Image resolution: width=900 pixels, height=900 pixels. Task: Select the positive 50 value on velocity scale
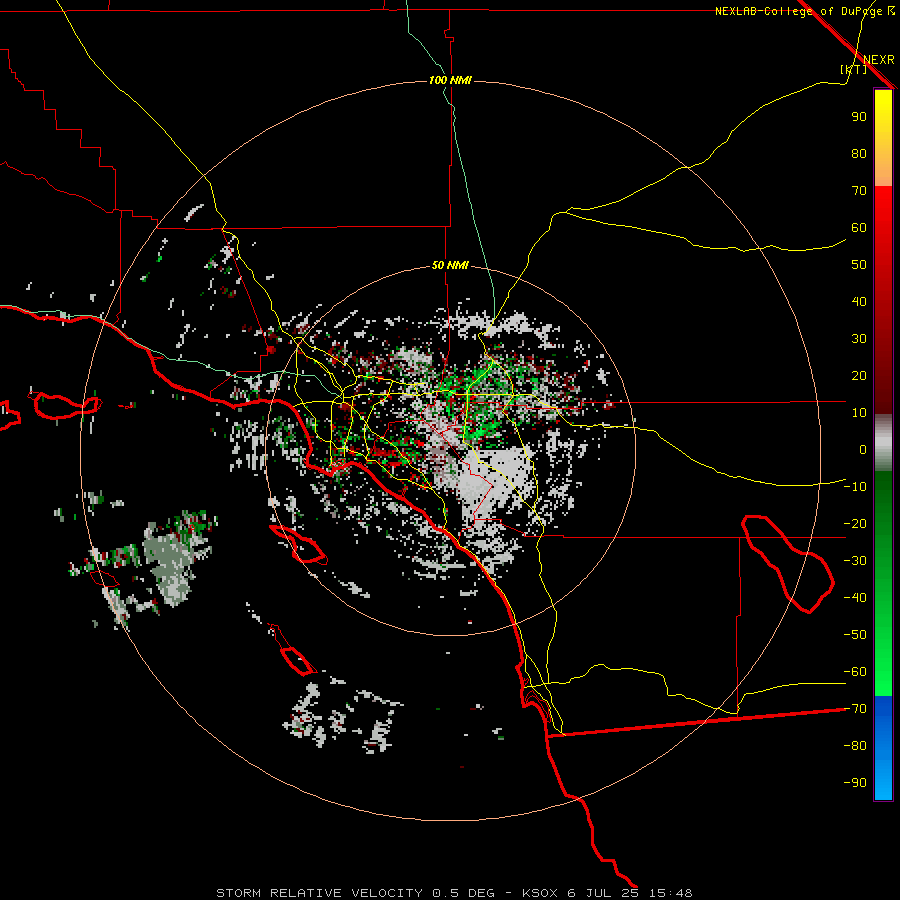tap(859, 265)
